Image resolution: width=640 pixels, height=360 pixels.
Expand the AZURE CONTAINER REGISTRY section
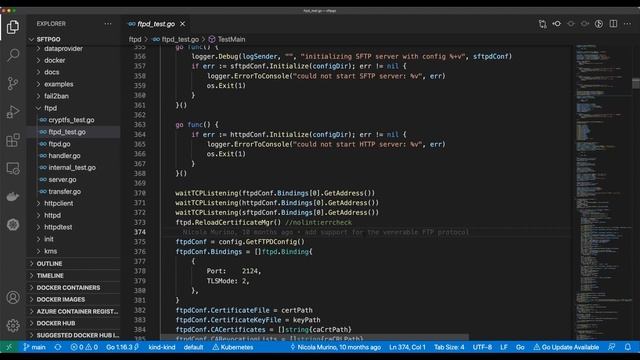click(x=73, y=311)
